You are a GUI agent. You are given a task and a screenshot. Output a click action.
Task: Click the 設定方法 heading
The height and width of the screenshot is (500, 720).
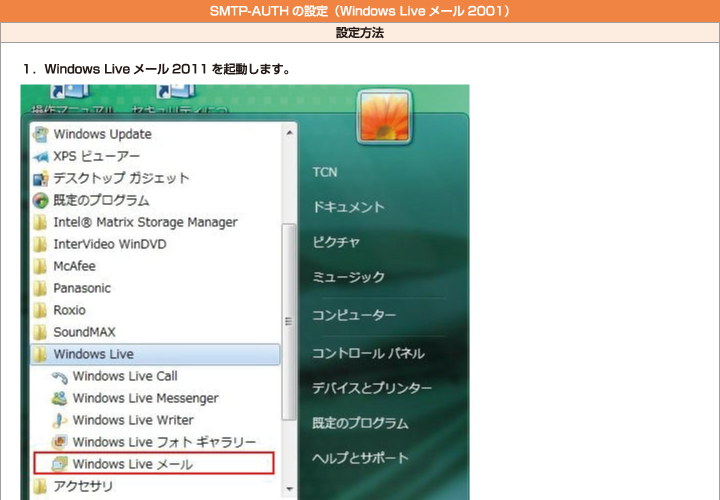click(x=360, y=33)
